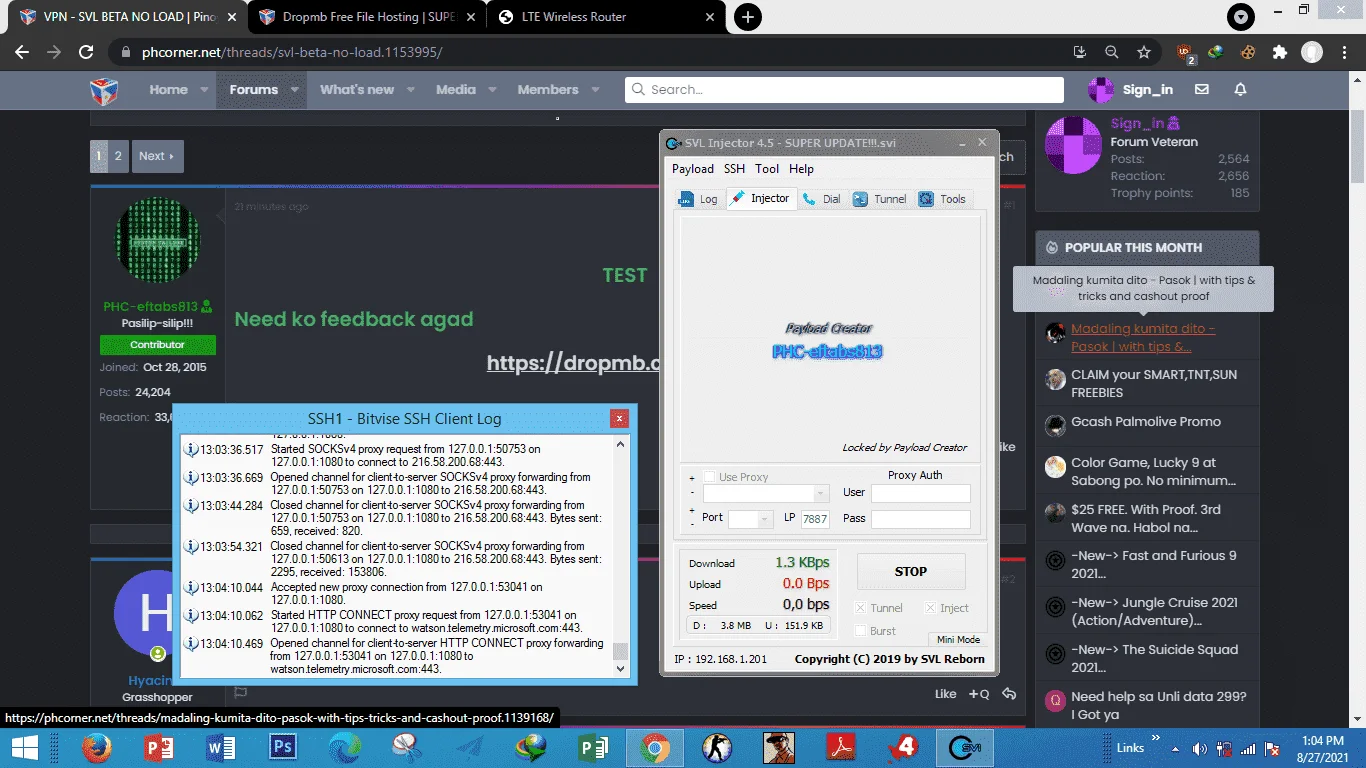The width and height of the screenshot is (1366, 768).
Task: Open the Chrome extensions puzzle icon
Action: tap(1280, 52)
